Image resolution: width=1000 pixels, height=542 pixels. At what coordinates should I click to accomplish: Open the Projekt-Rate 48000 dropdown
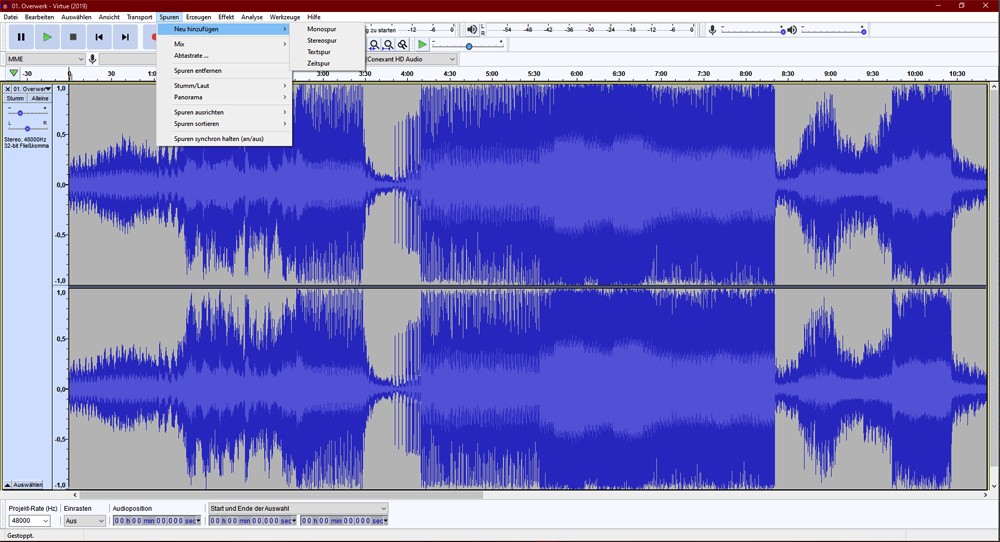[x=45, y=521]
